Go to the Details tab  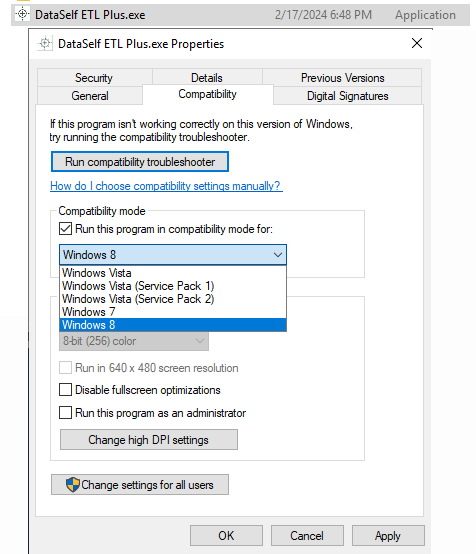click(207, 78)
